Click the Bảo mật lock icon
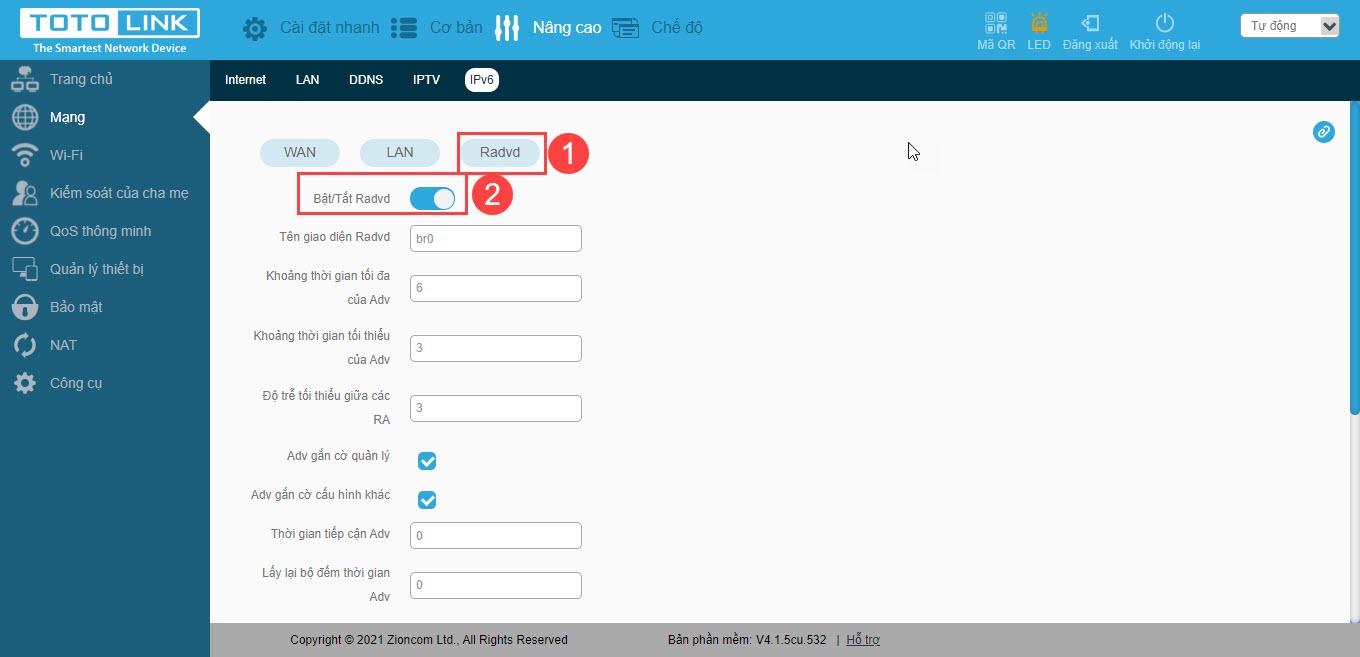 point(25,307)
